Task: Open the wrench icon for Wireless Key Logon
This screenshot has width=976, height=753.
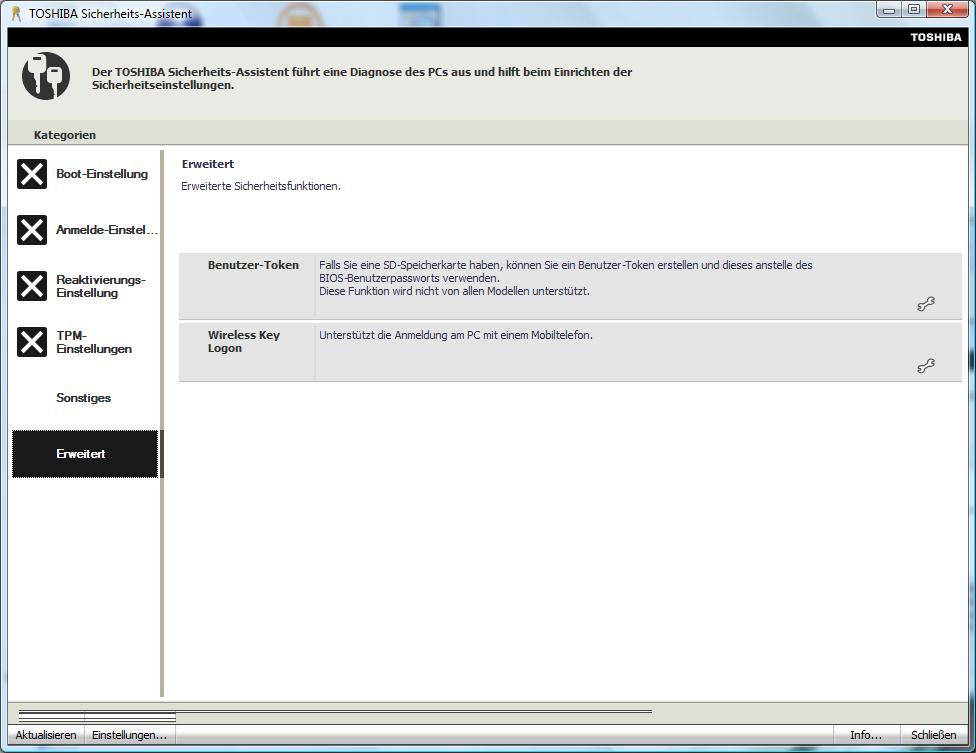Action: click(926, 366)
